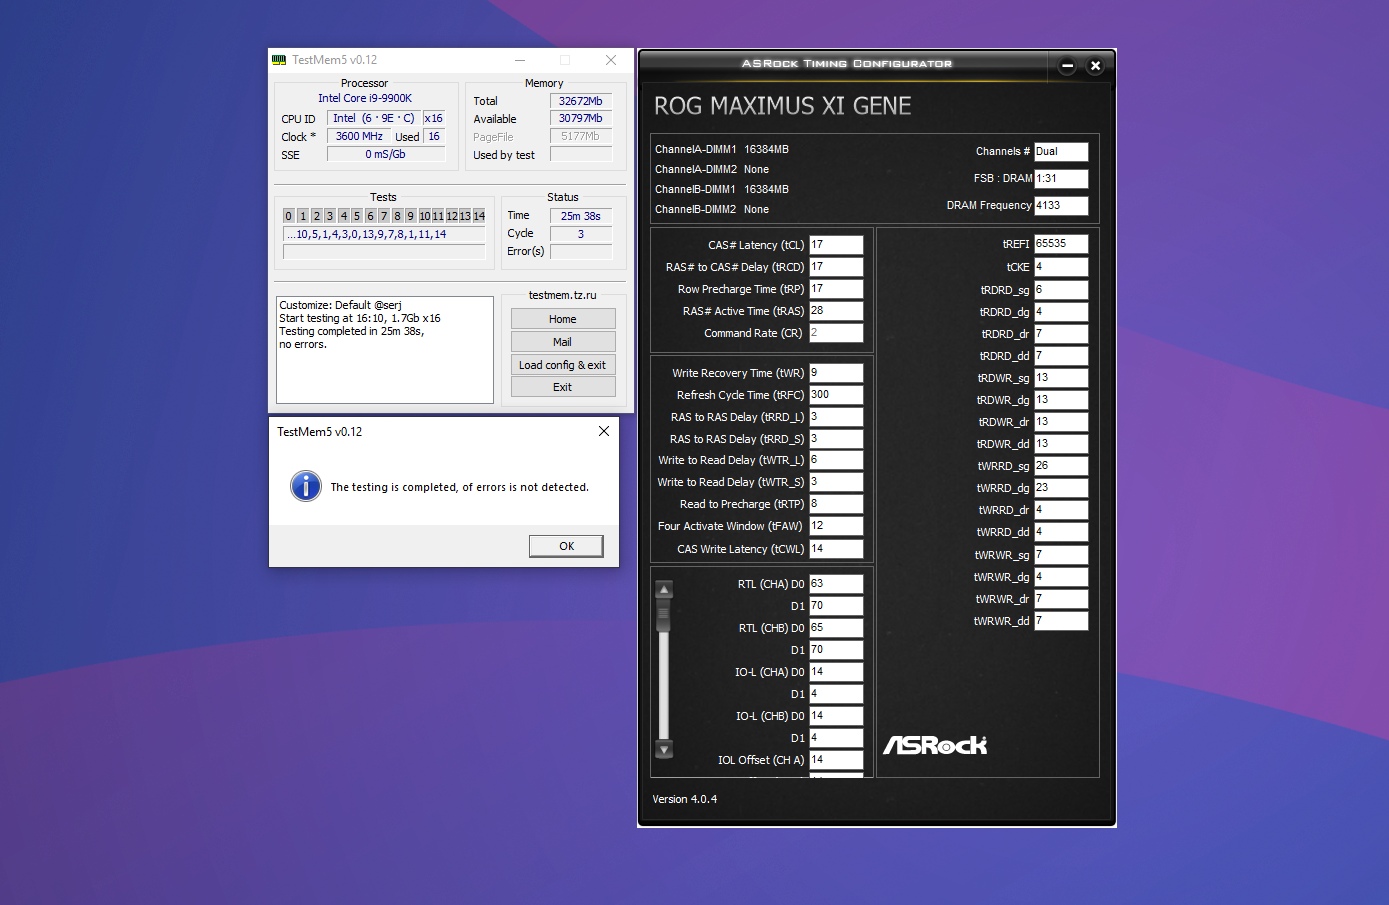
Task: Click the Time value 25m 38s
Action: pos(581,216)
